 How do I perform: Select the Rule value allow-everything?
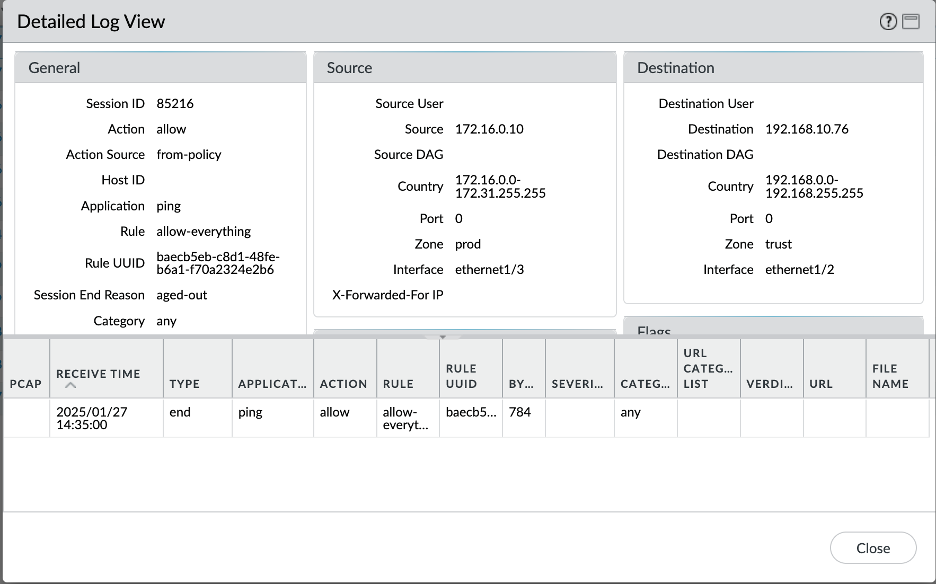click(204, 232)
